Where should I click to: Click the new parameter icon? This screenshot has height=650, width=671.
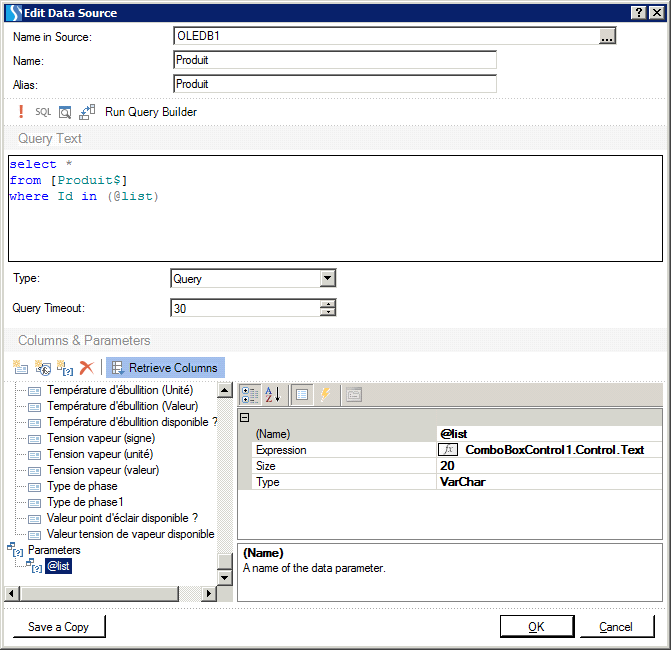coord(65,368)
